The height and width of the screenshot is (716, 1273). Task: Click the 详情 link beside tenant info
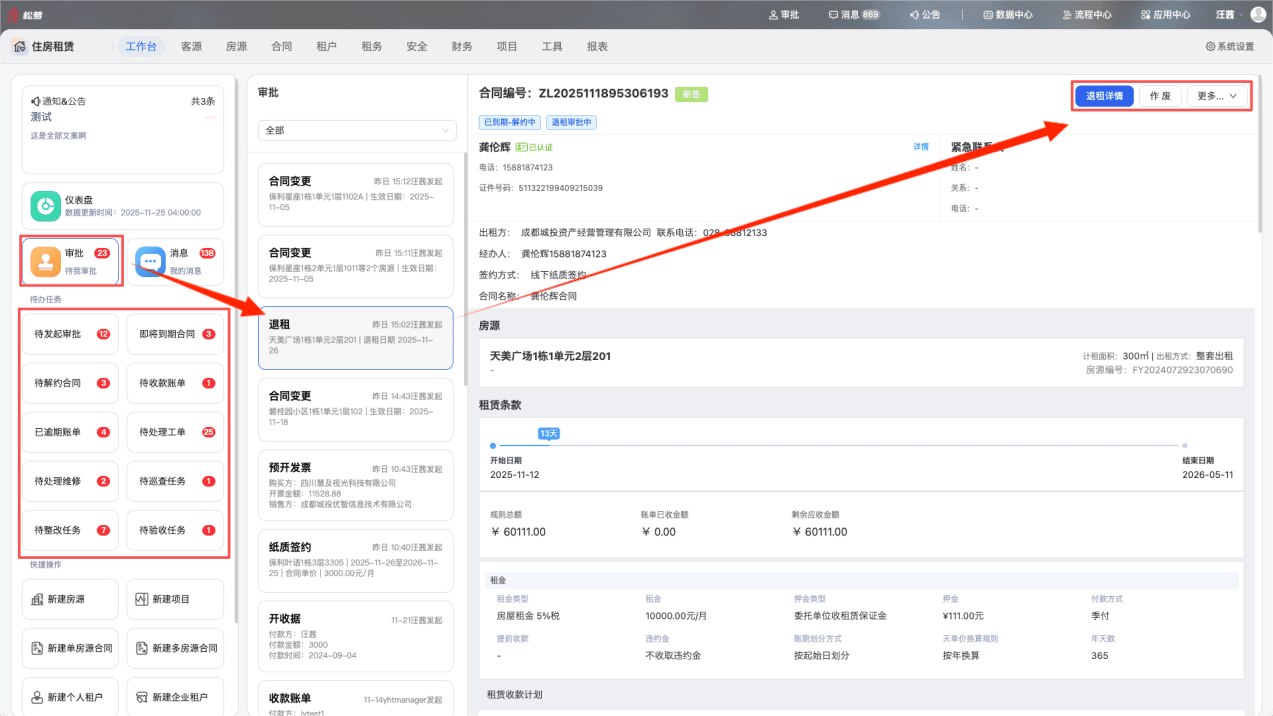point(921,147)
